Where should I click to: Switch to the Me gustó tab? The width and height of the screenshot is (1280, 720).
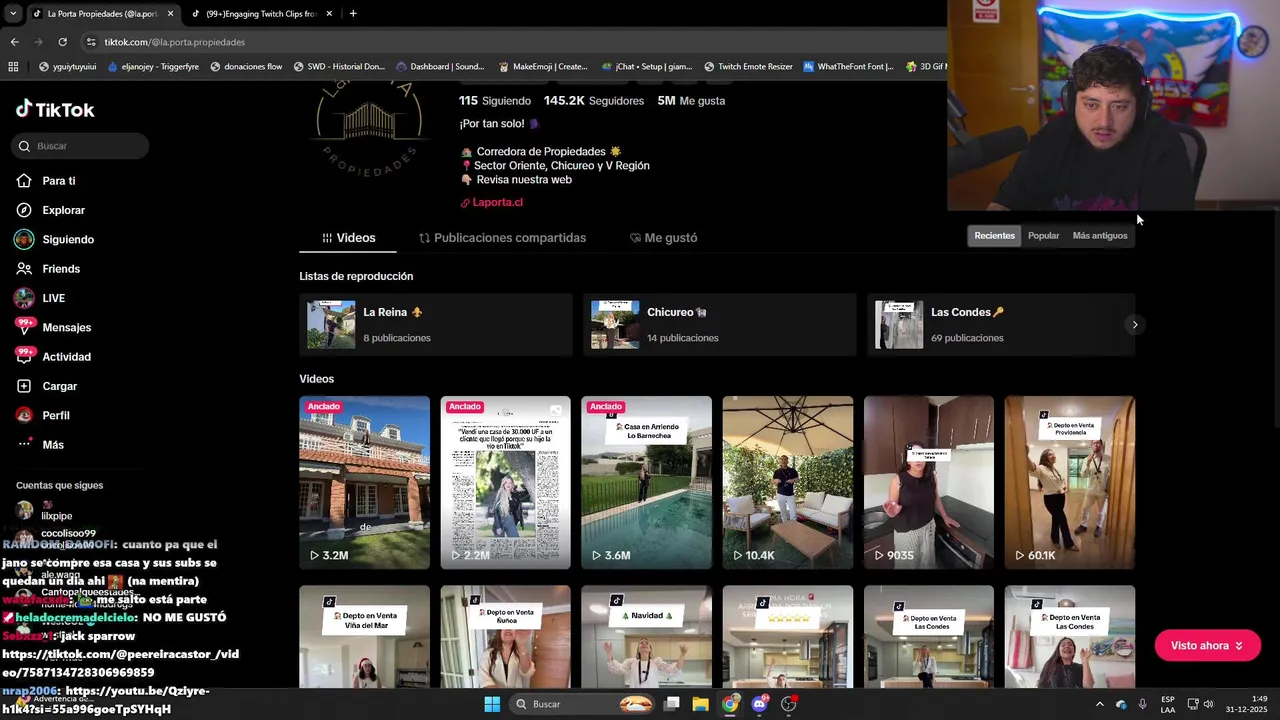pyautogui.click(x=663, y=238)
